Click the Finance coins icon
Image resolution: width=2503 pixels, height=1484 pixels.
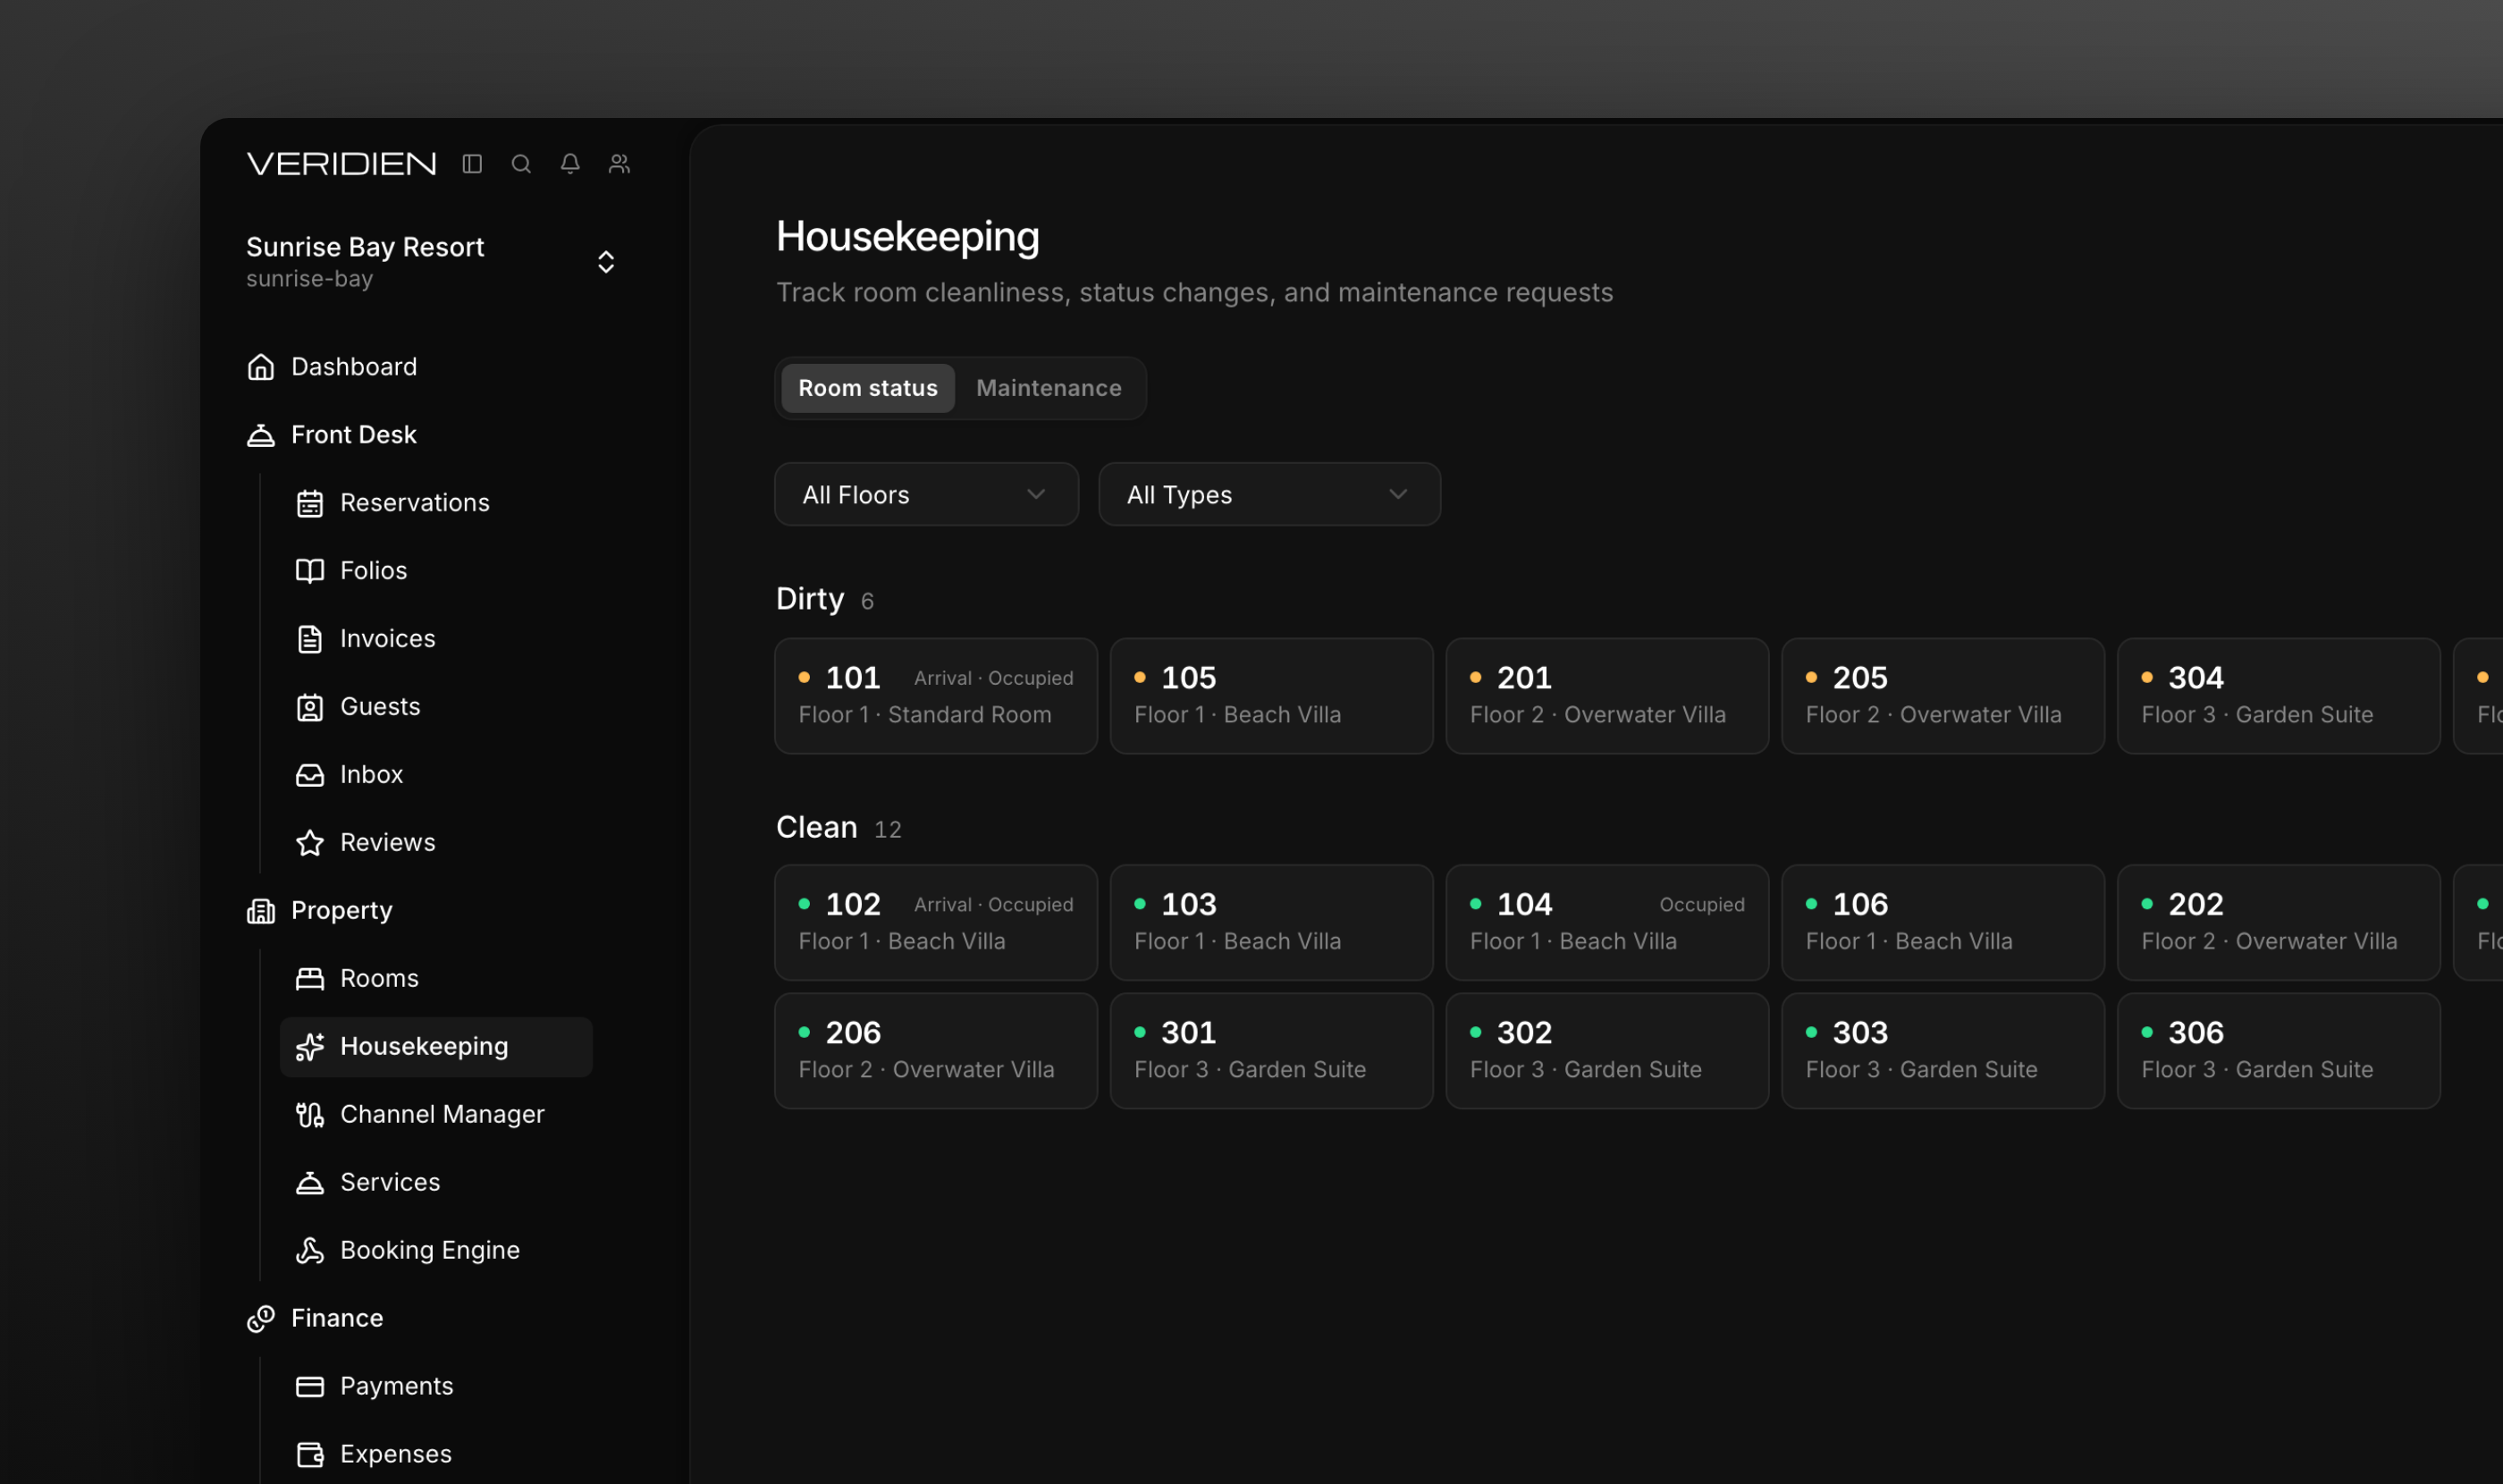(x=261, y=1319)
